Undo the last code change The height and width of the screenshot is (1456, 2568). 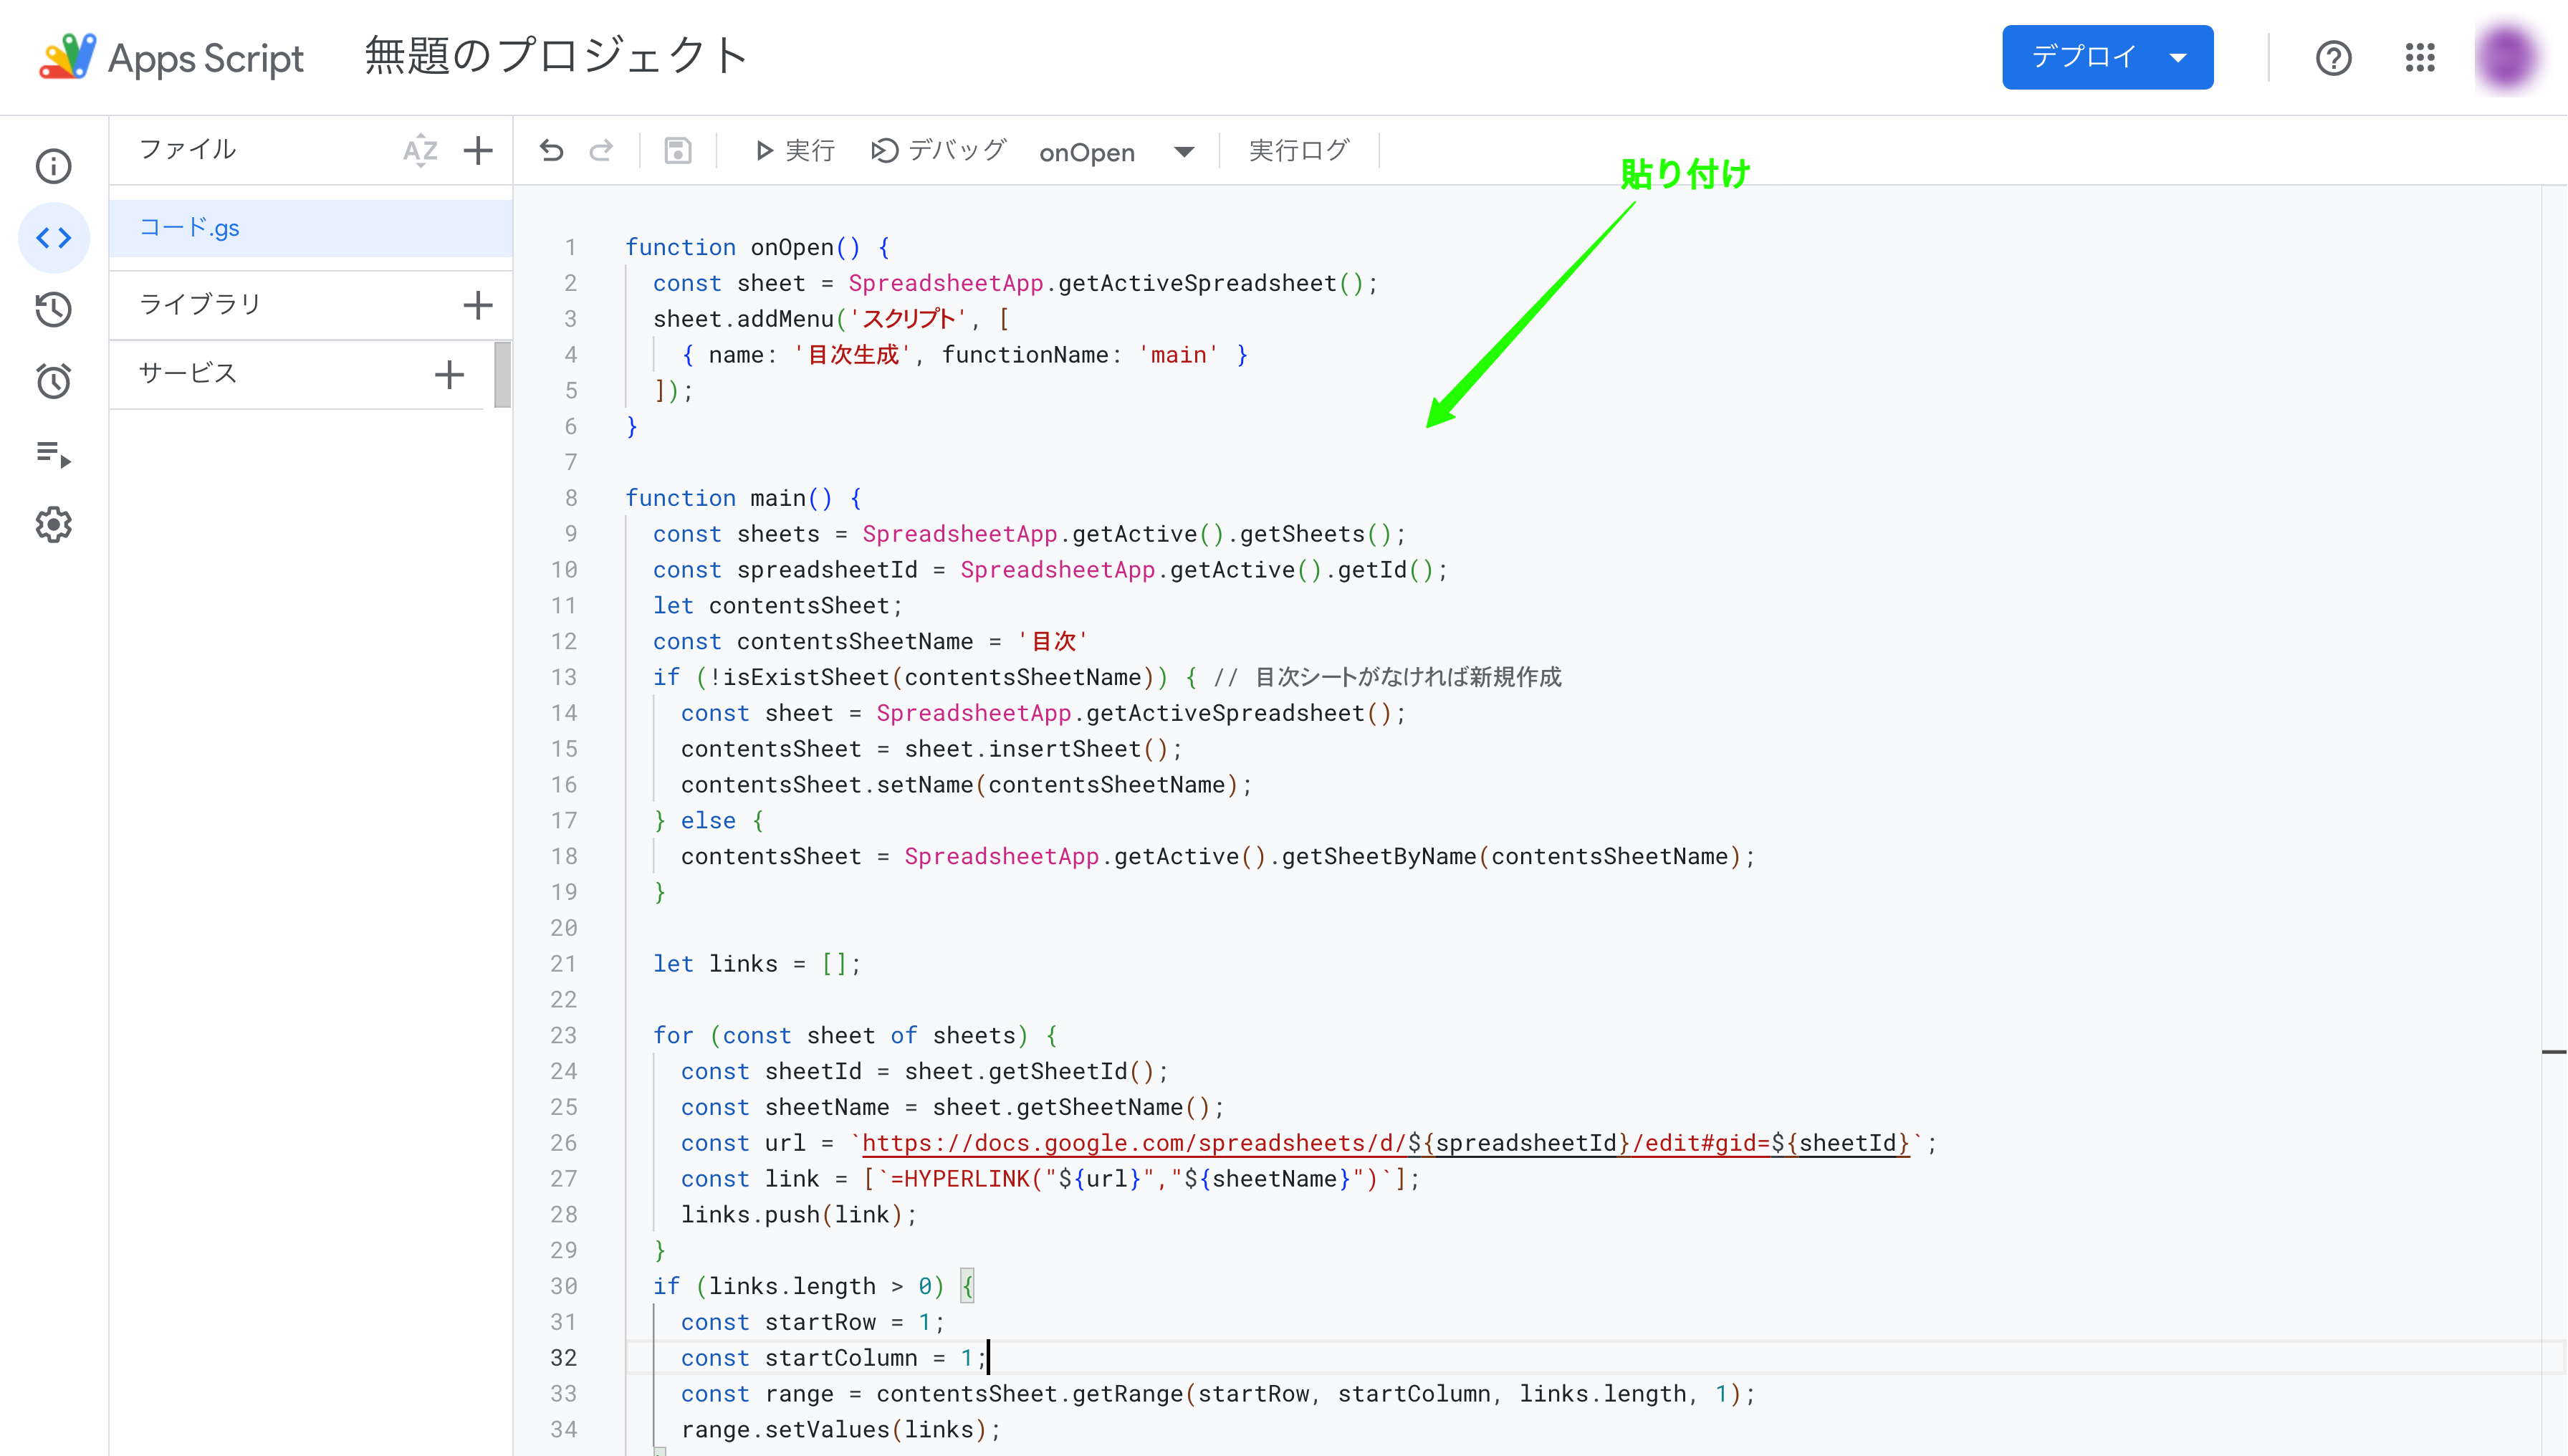pos(552,150)
